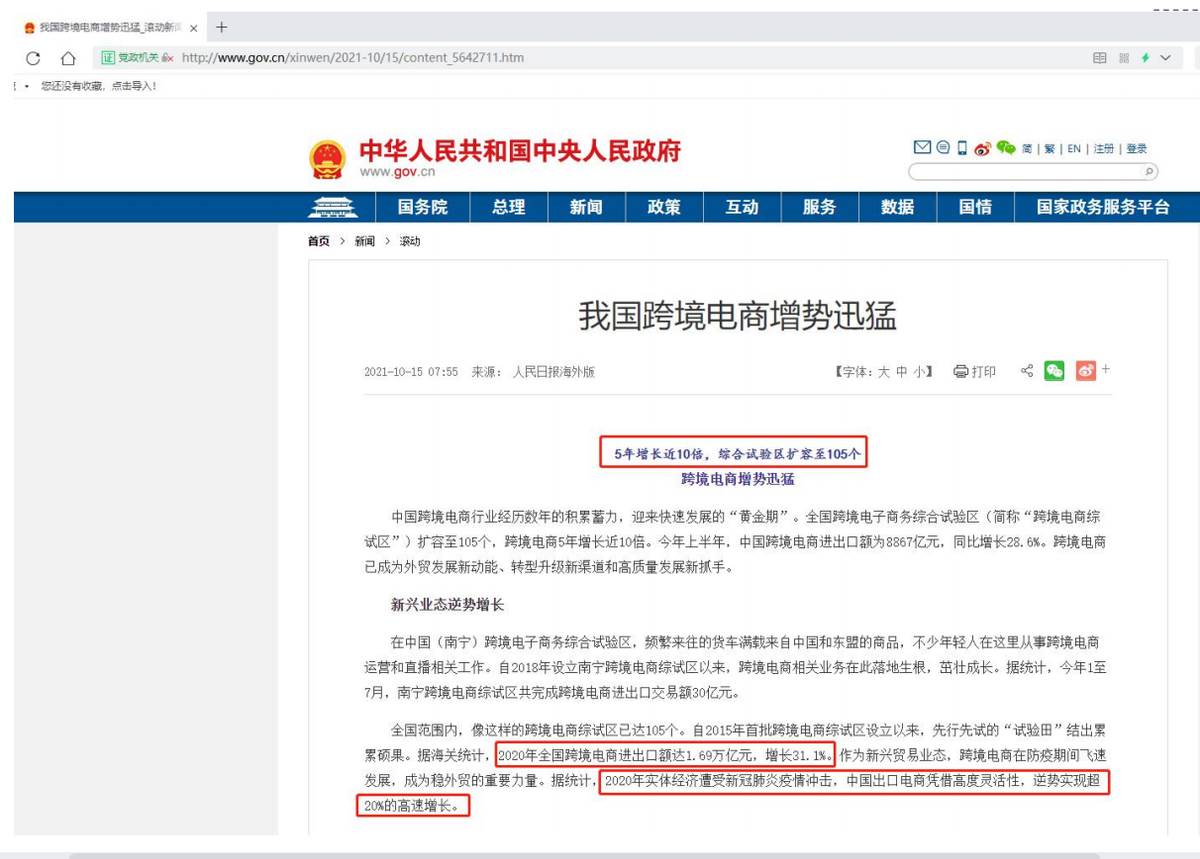The height and width of the screenshot is (859, 1200).
Task: Open the email envelope icon in header
Action: pyautogui.click(x=922, y=148)
